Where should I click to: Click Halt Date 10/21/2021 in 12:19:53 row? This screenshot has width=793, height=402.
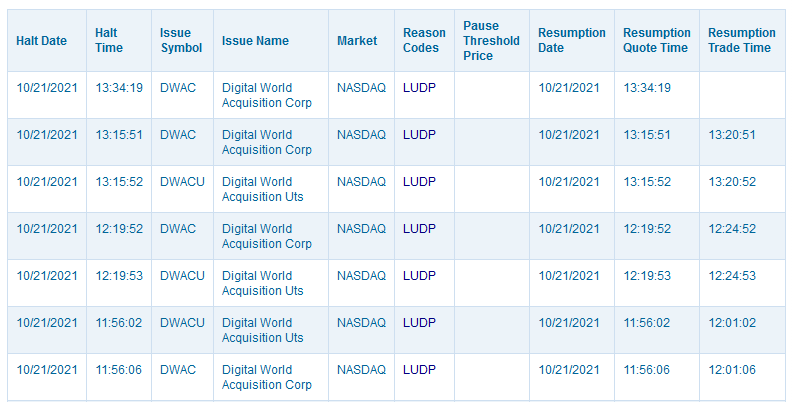pos(47,276)
